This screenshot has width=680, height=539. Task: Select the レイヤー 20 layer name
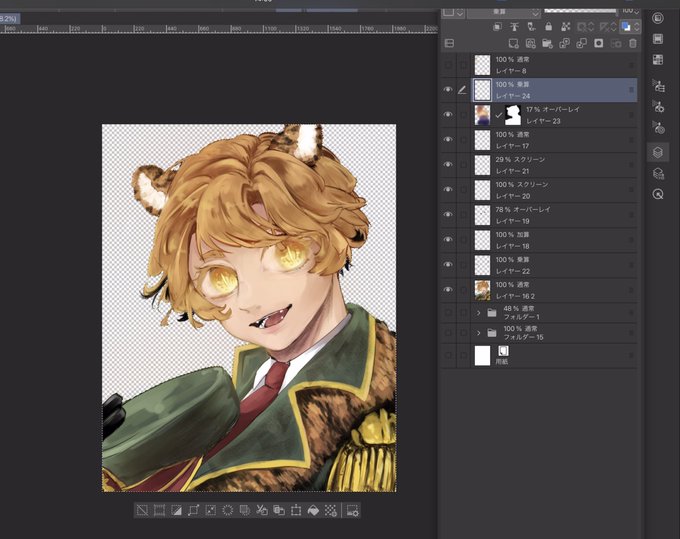pyautogui.click(x=513, y=196)
